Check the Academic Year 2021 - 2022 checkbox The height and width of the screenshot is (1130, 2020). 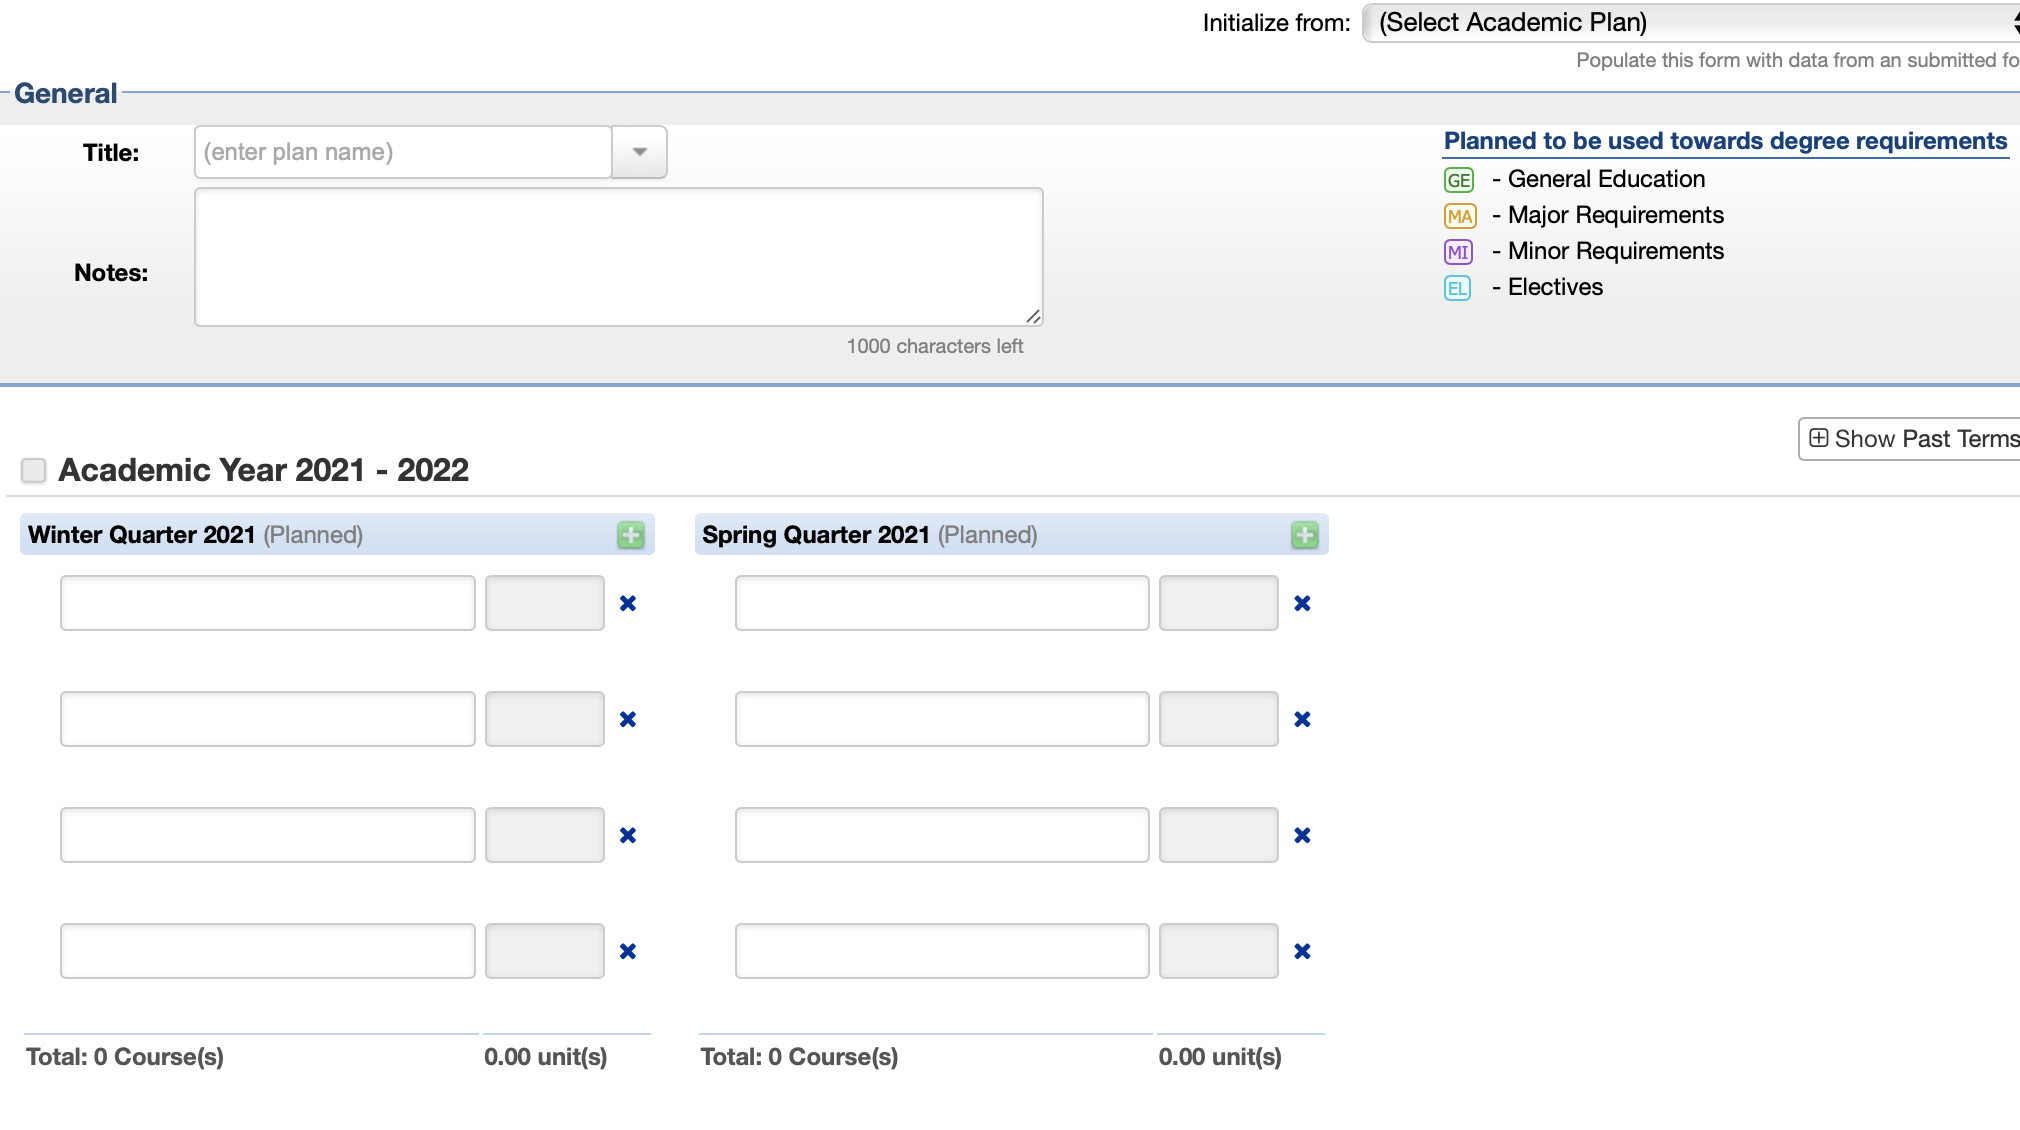[x=34, y=470]
